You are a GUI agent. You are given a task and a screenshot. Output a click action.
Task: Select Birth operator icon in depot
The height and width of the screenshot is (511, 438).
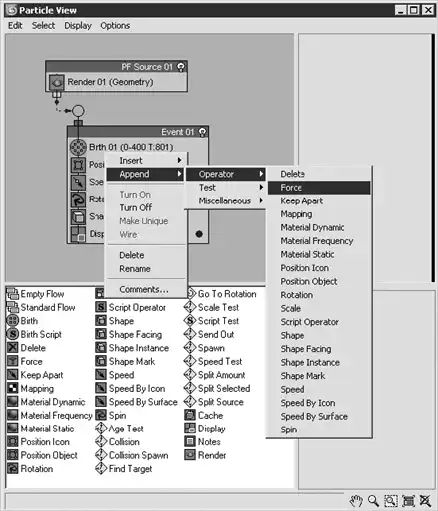(x=13, y=321)
